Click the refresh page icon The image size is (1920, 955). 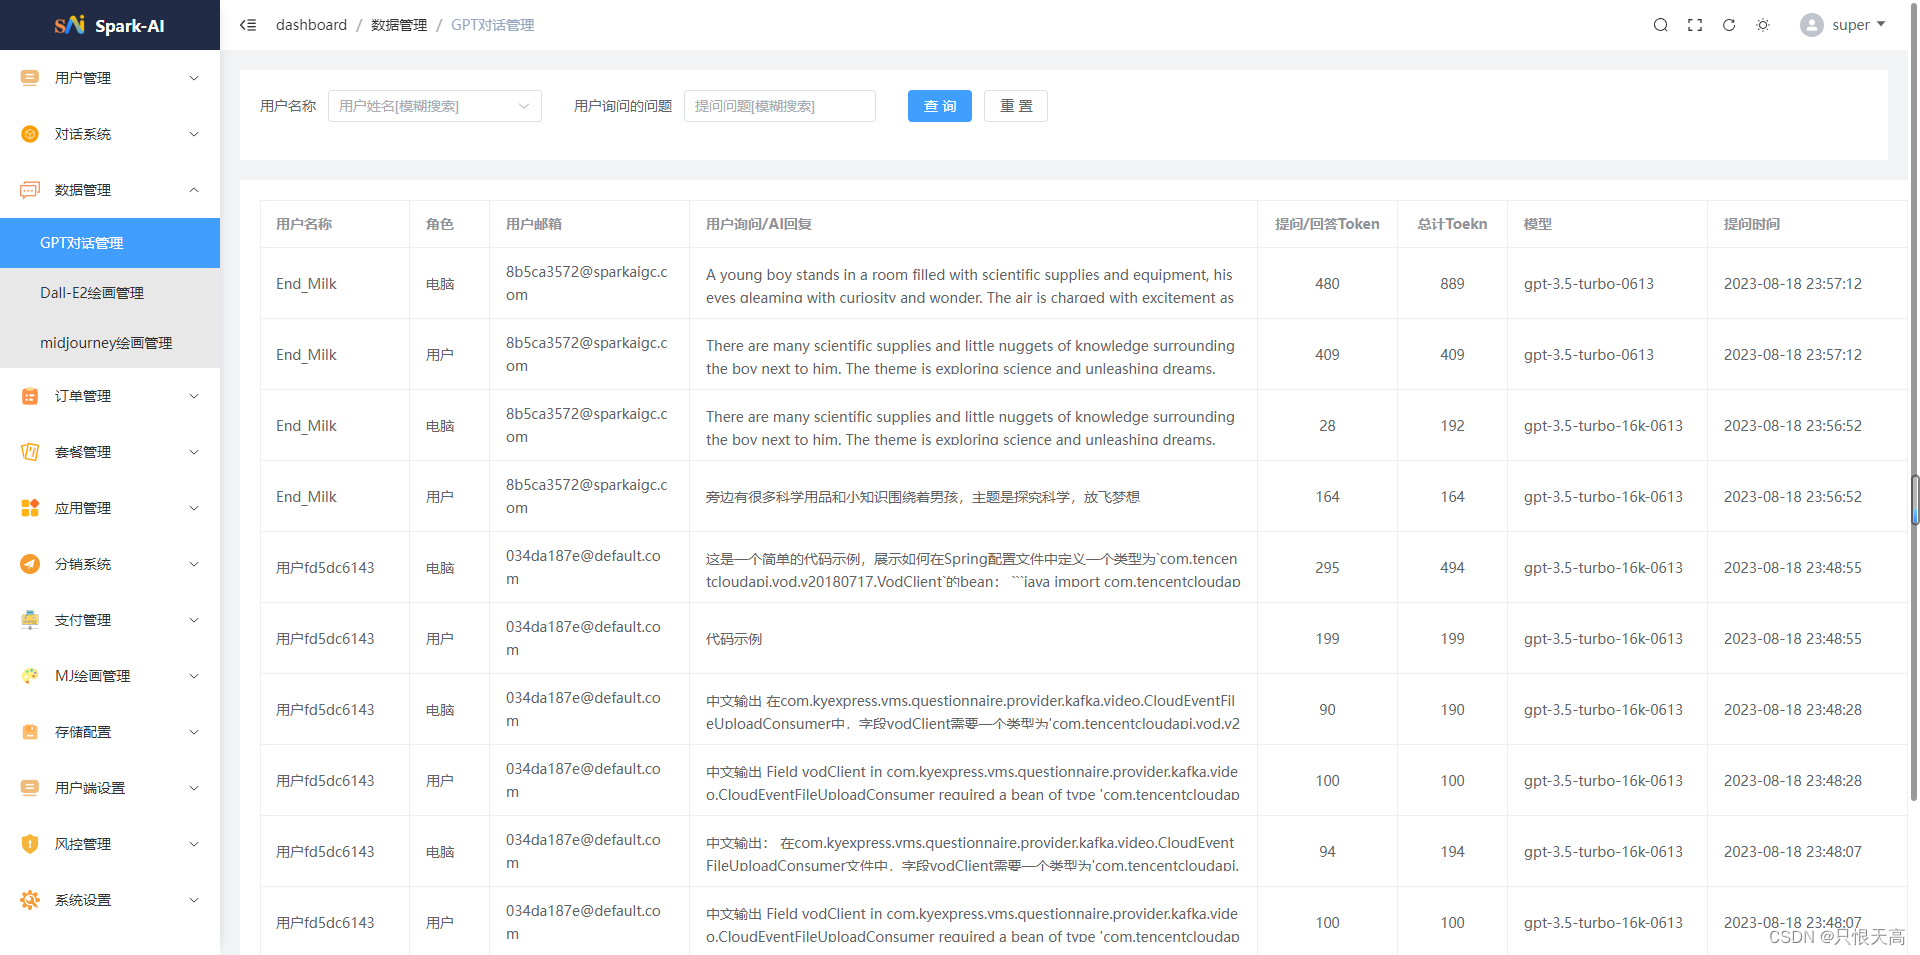(x=1729, y=25)
